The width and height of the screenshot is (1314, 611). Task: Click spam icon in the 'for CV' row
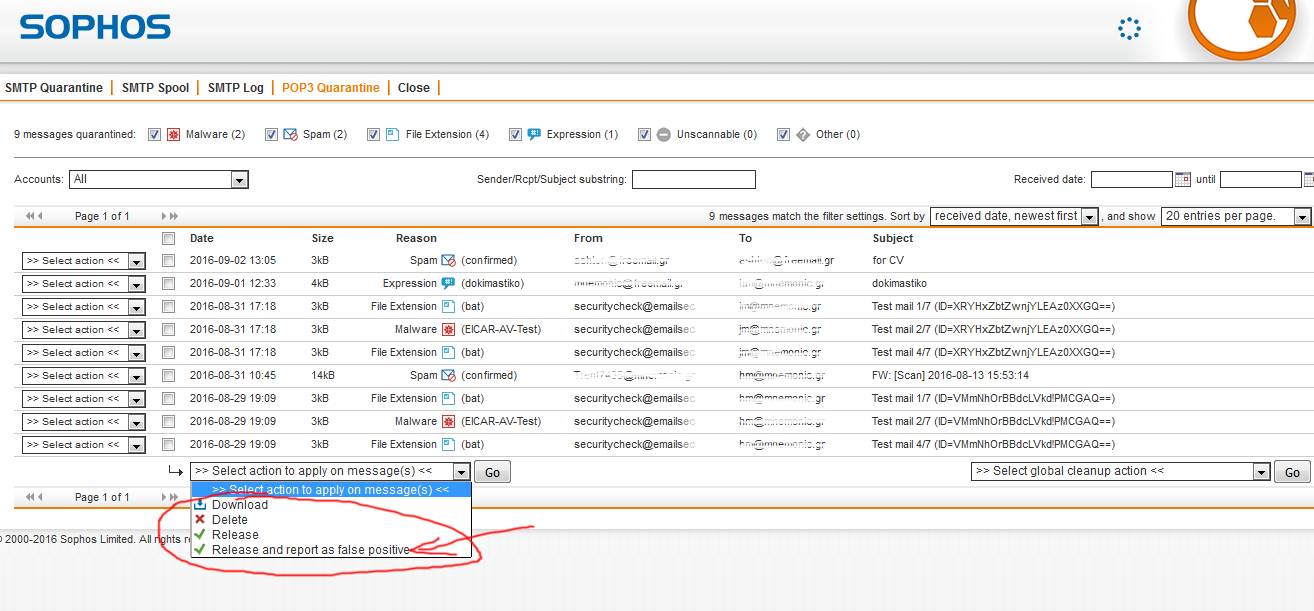point(448,260)
